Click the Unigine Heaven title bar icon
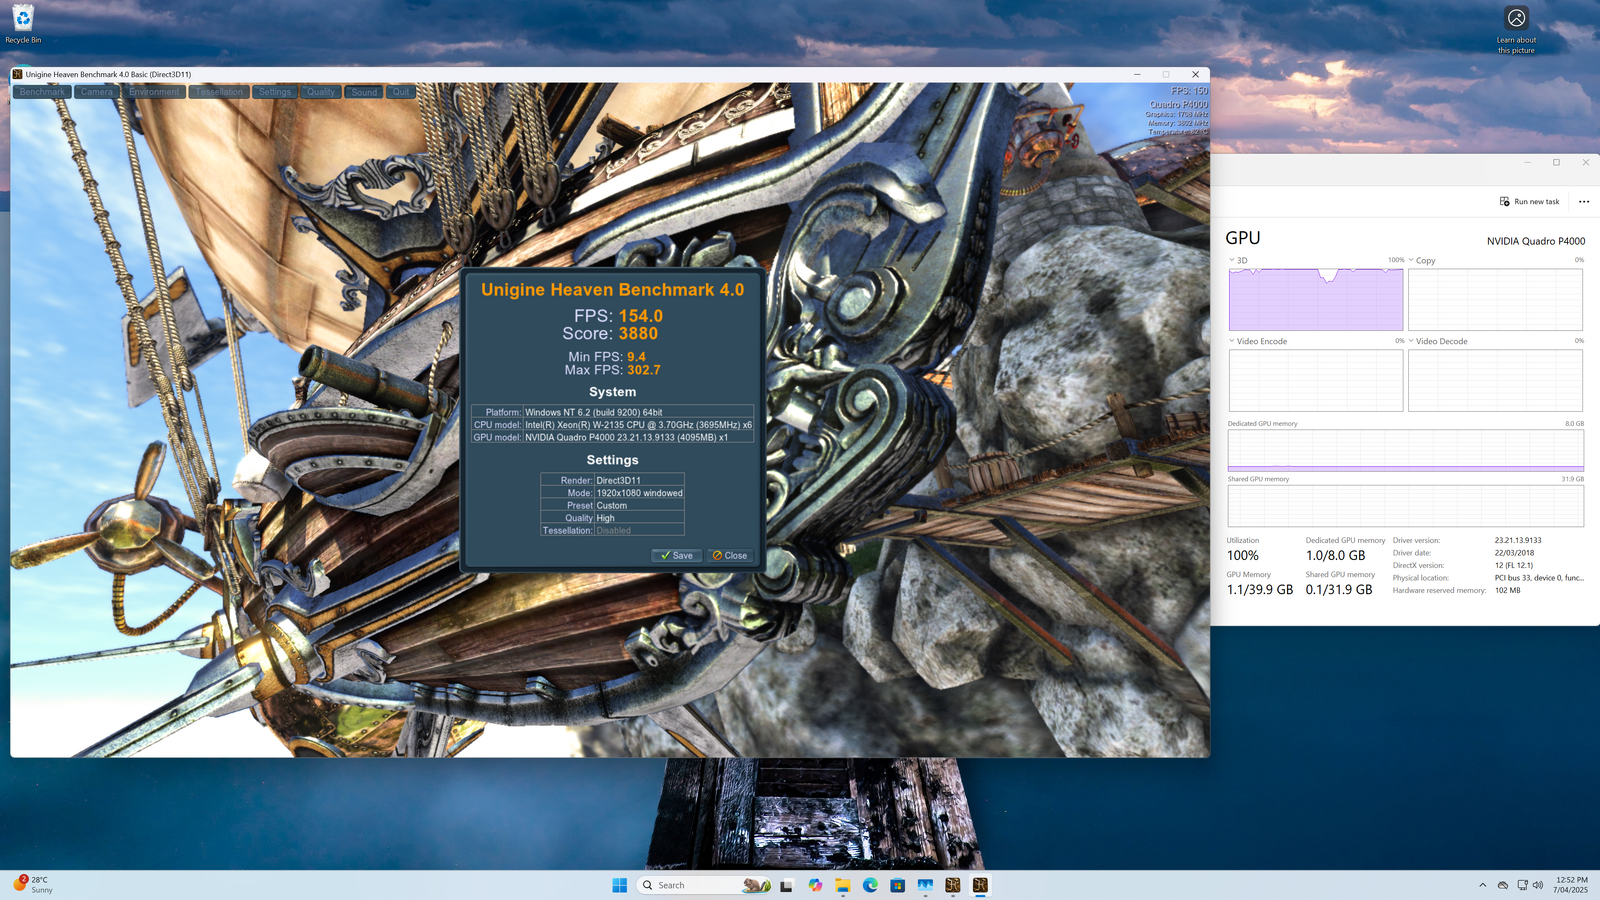 (18, 74)
